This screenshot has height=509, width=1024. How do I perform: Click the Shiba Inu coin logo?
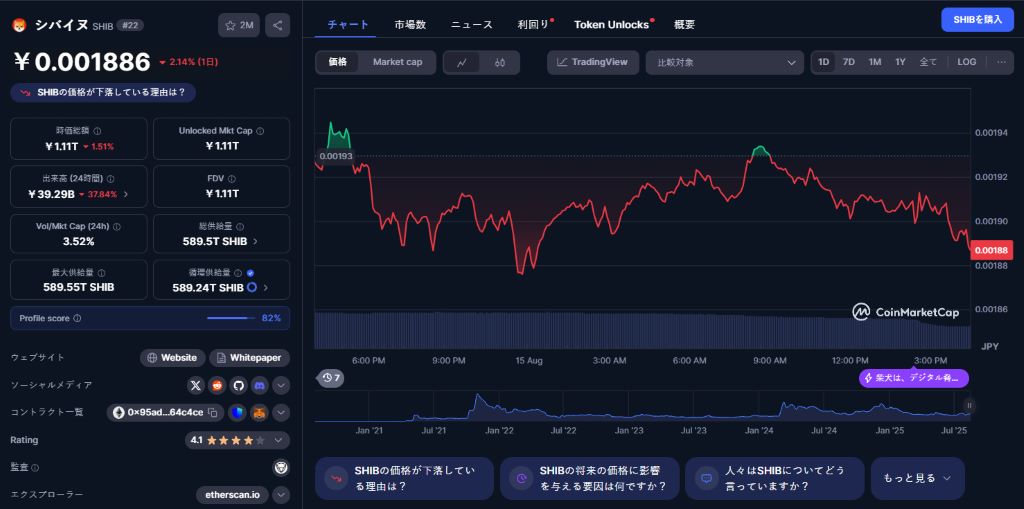[19, 25]
